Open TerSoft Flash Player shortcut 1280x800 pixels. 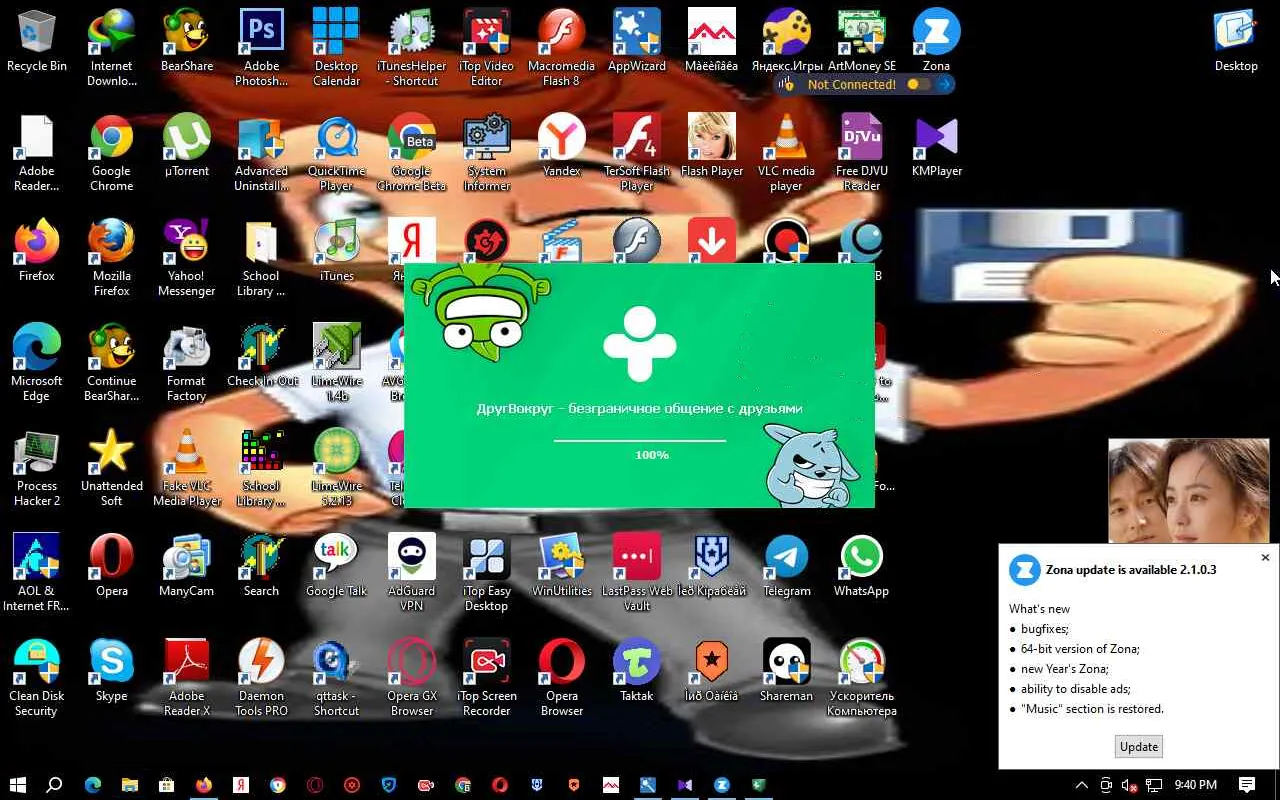pos(637,153)
